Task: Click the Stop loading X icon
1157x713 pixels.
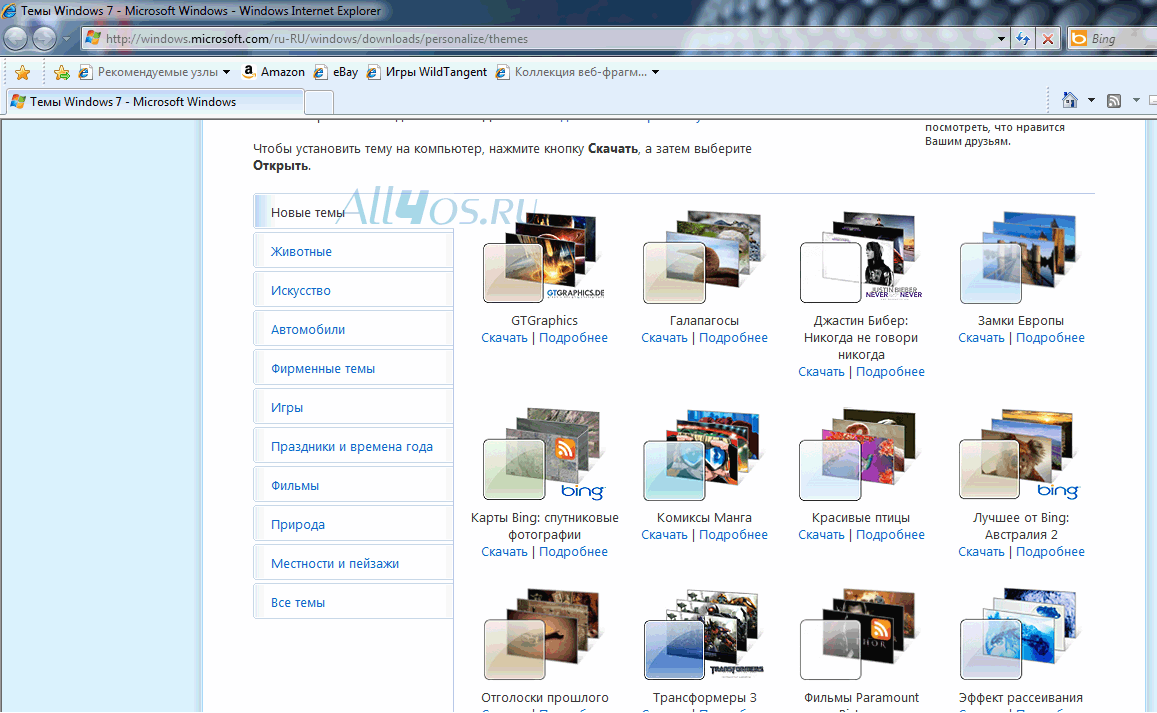Action: click(1048, 38)
